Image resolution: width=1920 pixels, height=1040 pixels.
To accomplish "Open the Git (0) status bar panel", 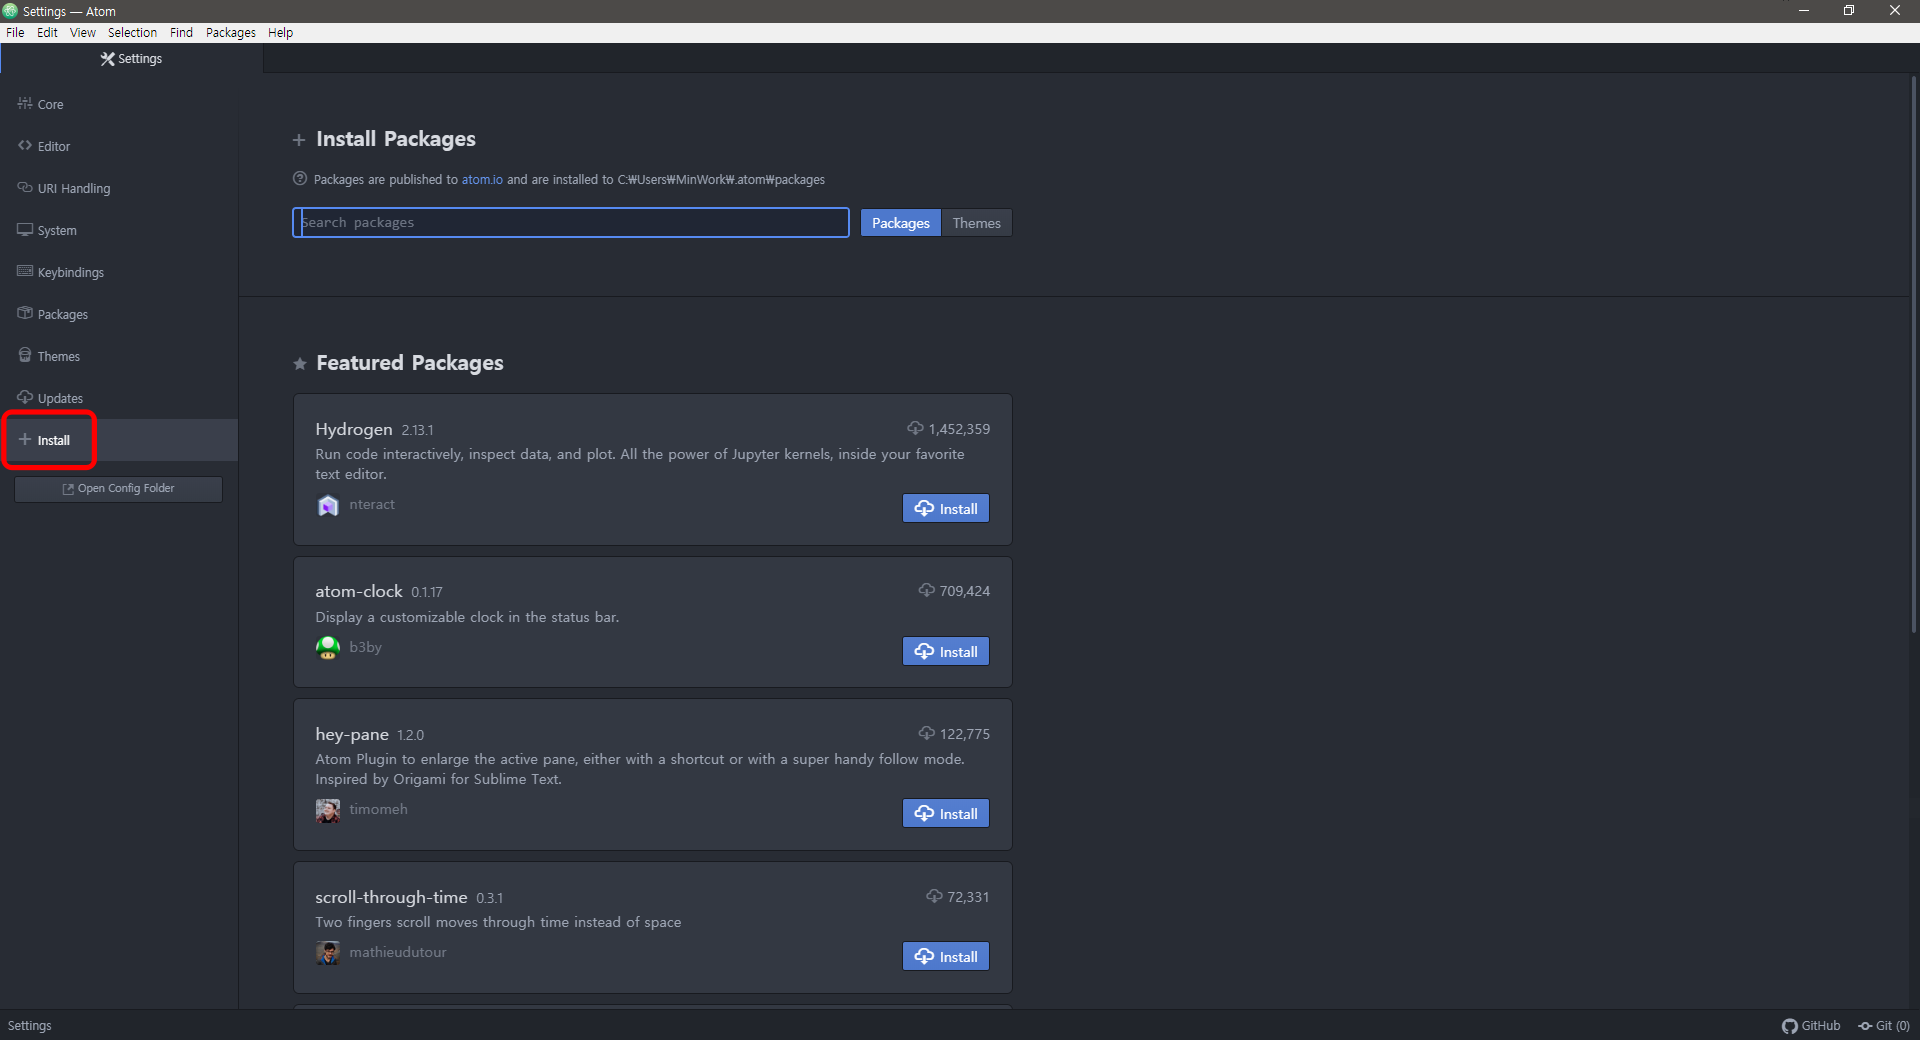I will (1884, 1026).
